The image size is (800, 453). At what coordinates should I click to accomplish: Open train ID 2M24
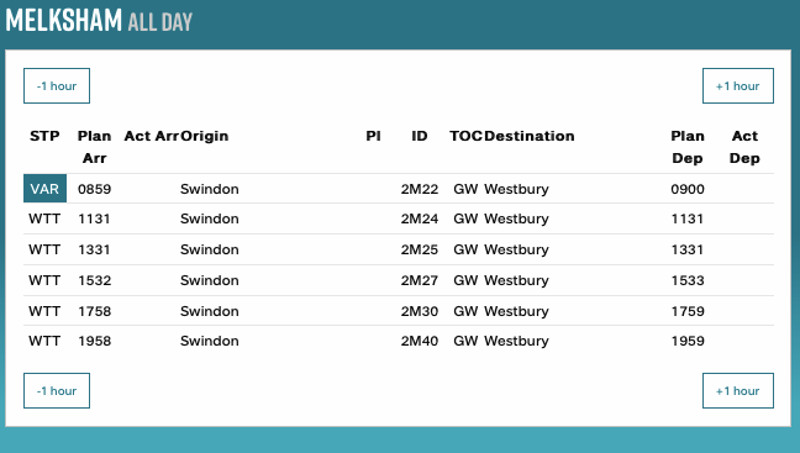(420, 219)
